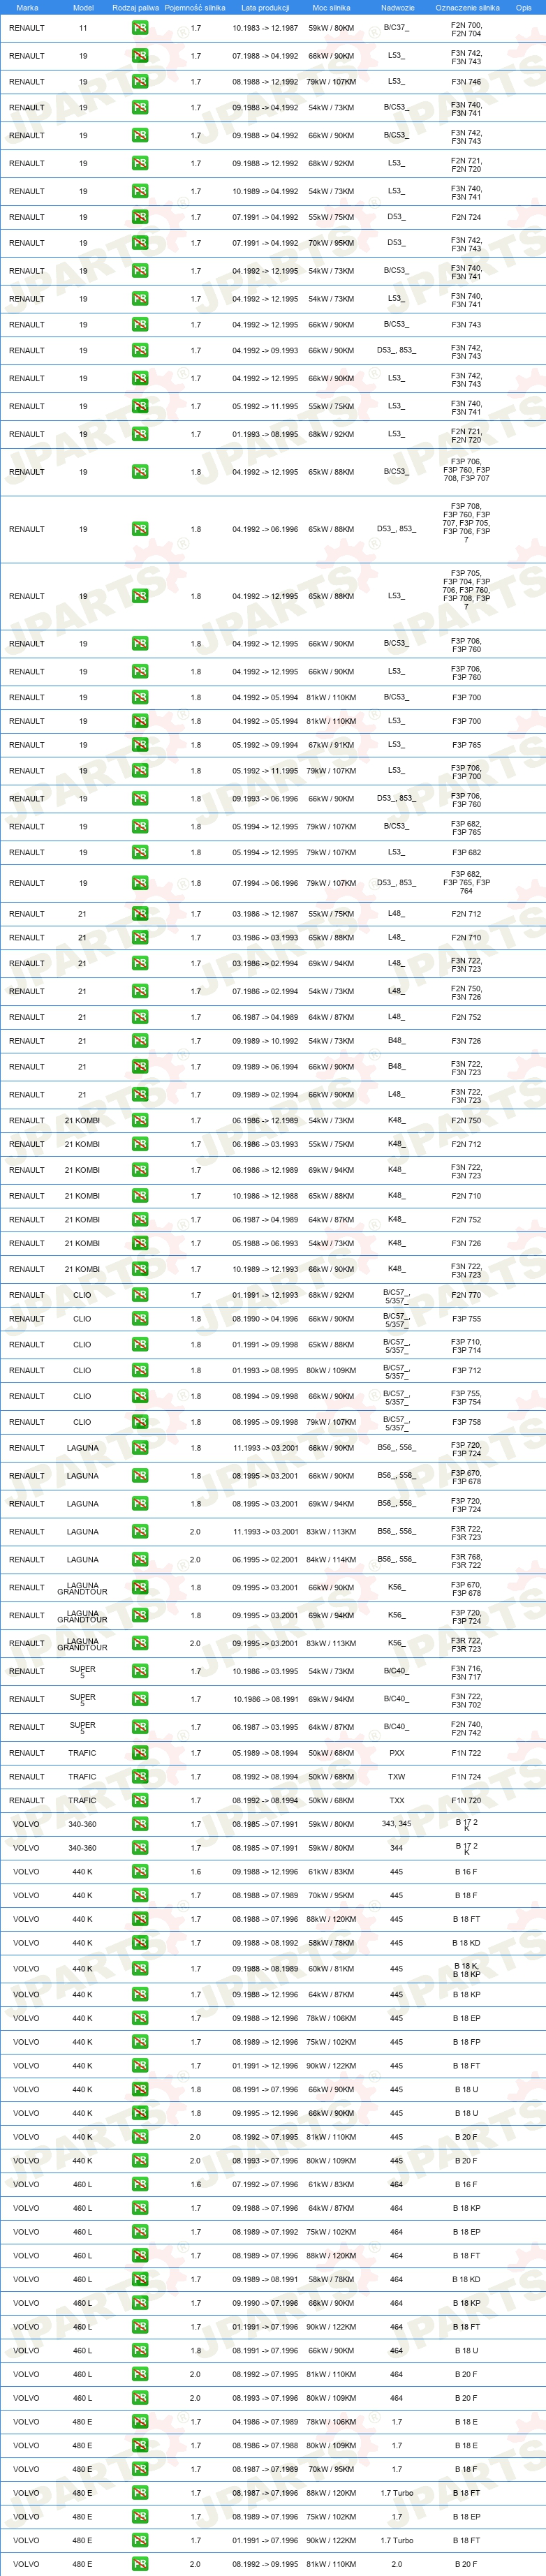
Task: Click the fuel icon in the Laguna Grandtour 2.0 row
Action: coord(140,1643)
